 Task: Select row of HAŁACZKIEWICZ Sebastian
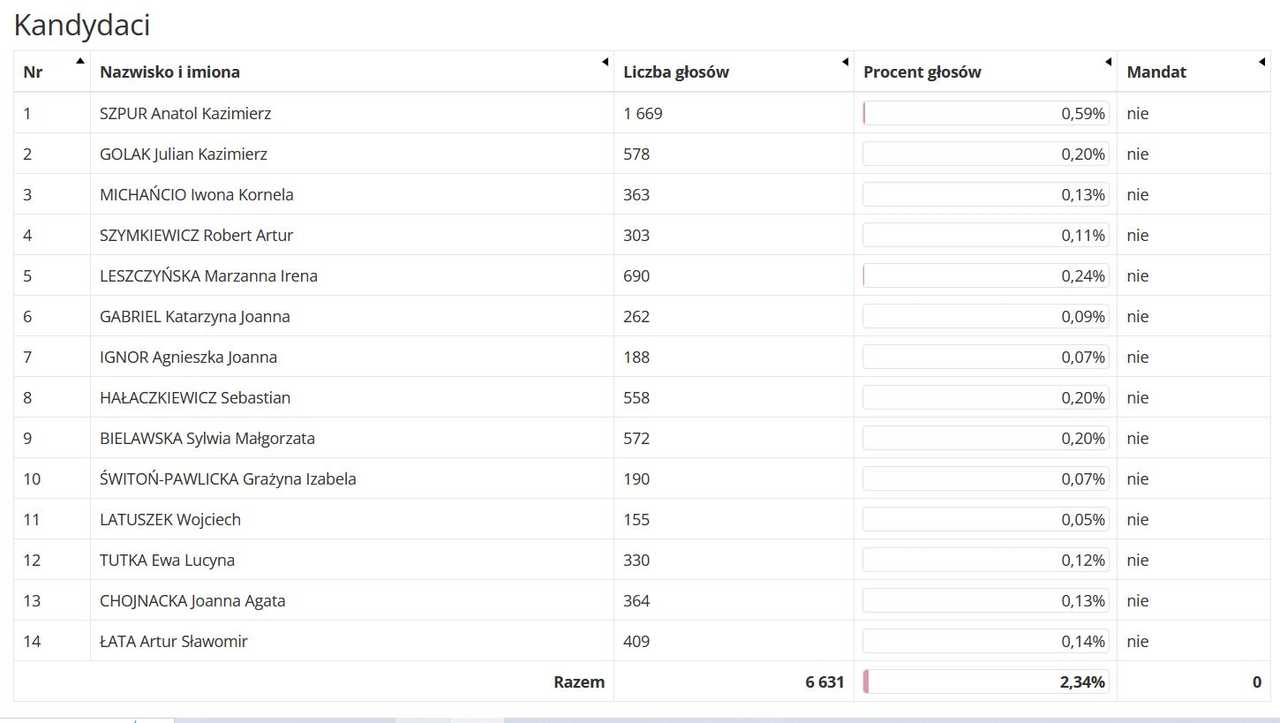(642, 398)
